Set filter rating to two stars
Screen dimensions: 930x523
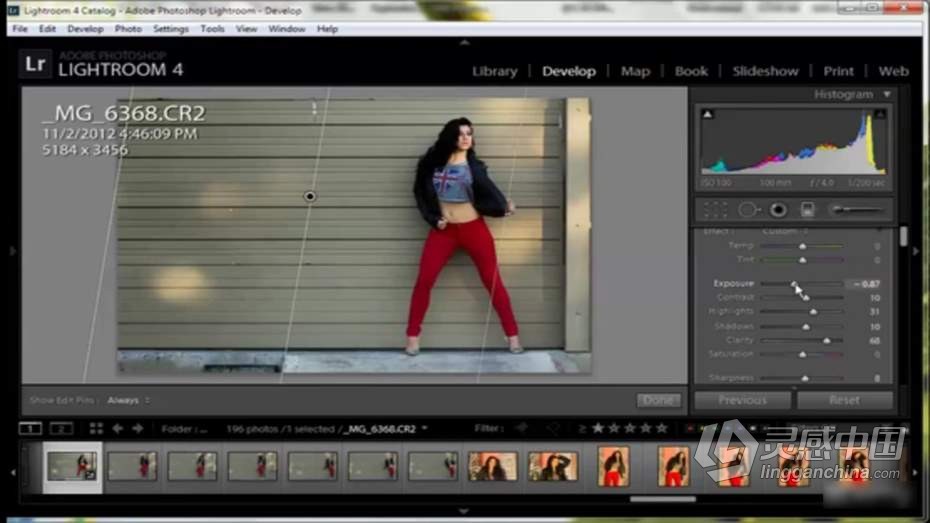tap(614, 428)
